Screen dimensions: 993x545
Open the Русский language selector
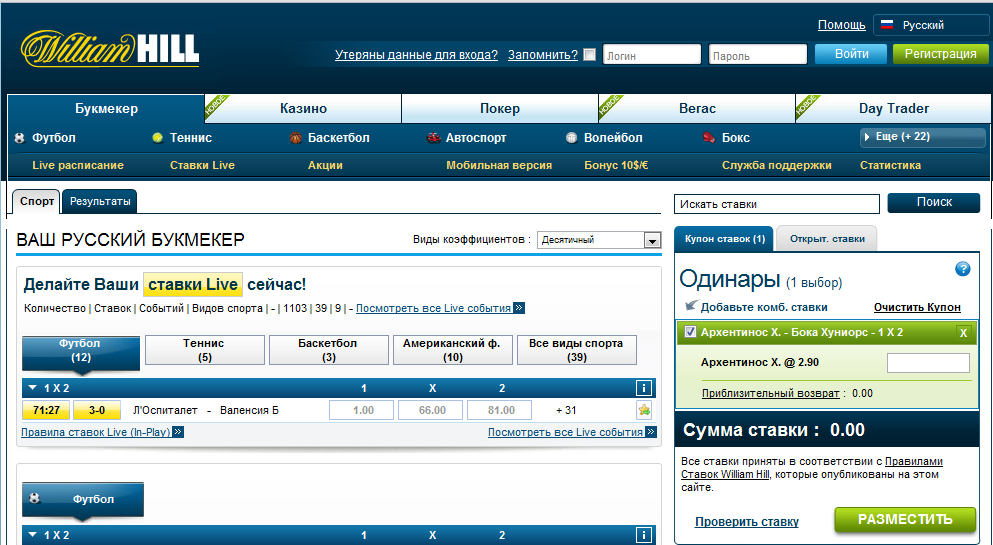click(931, 25)
